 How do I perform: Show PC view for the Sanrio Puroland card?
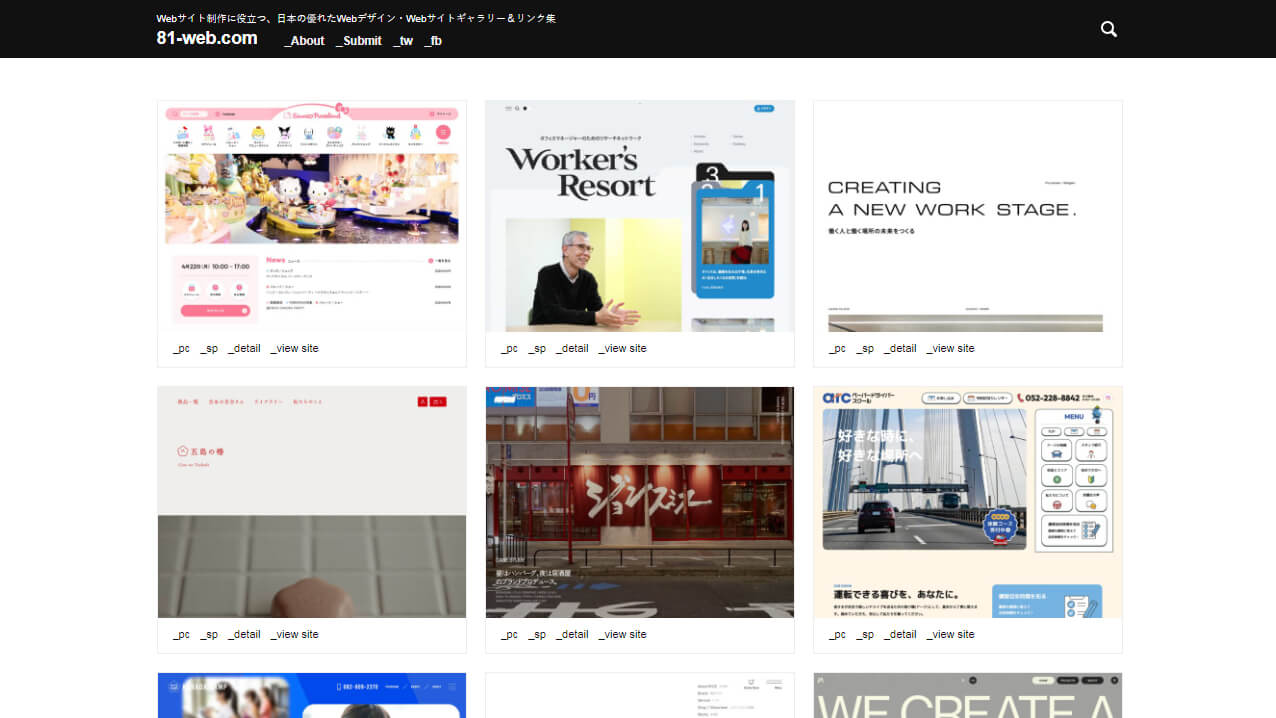click(x=181, y=348)
